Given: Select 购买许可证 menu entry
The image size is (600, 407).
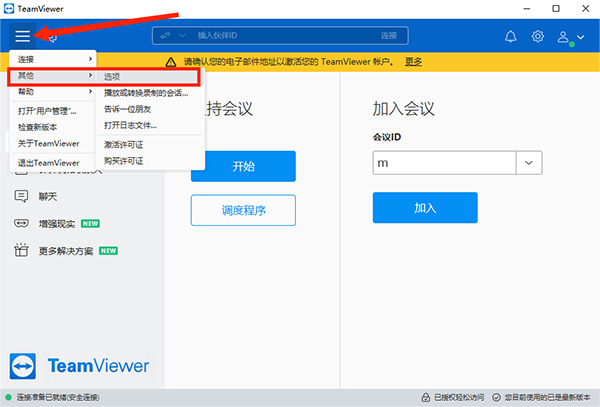Looking at the screenshot, I should pos(150,161).
